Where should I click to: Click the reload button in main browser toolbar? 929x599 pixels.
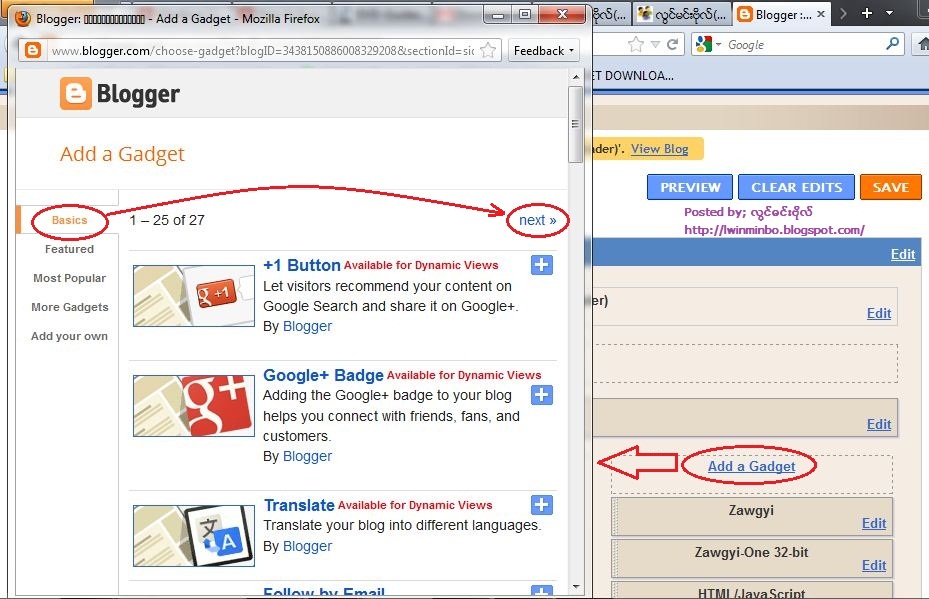672,44
